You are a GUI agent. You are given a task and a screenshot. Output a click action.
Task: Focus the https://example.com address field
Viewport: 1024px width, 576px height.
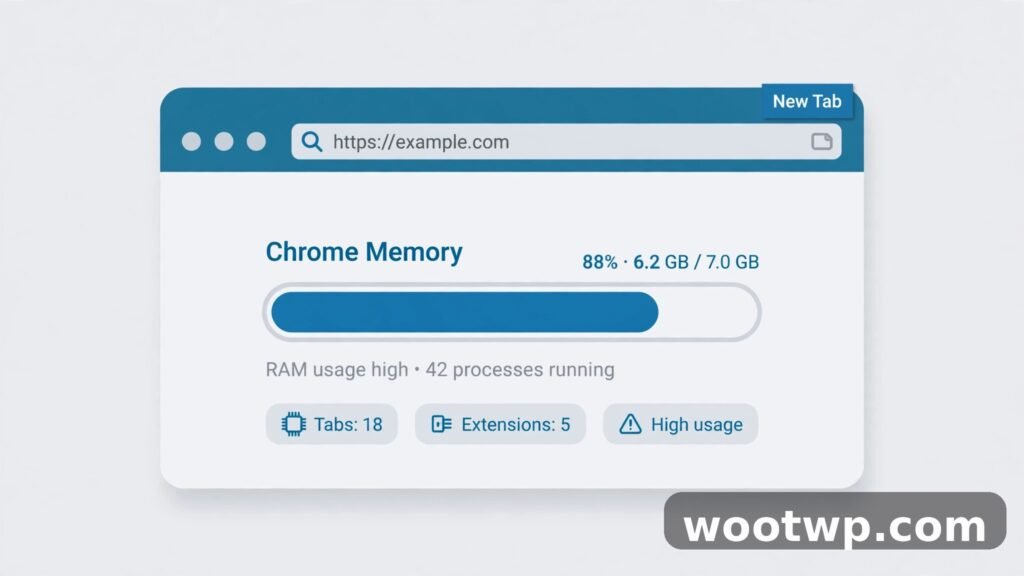(566, 142)
